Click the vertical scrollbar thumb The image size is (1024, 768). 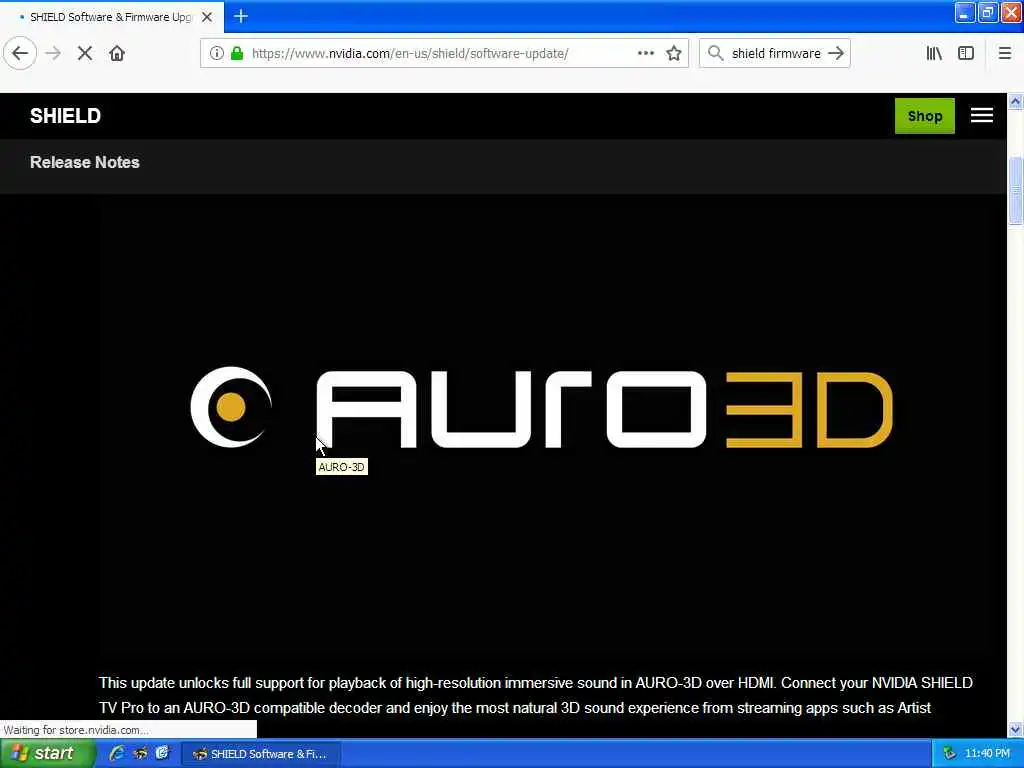tap(1016, 191)
